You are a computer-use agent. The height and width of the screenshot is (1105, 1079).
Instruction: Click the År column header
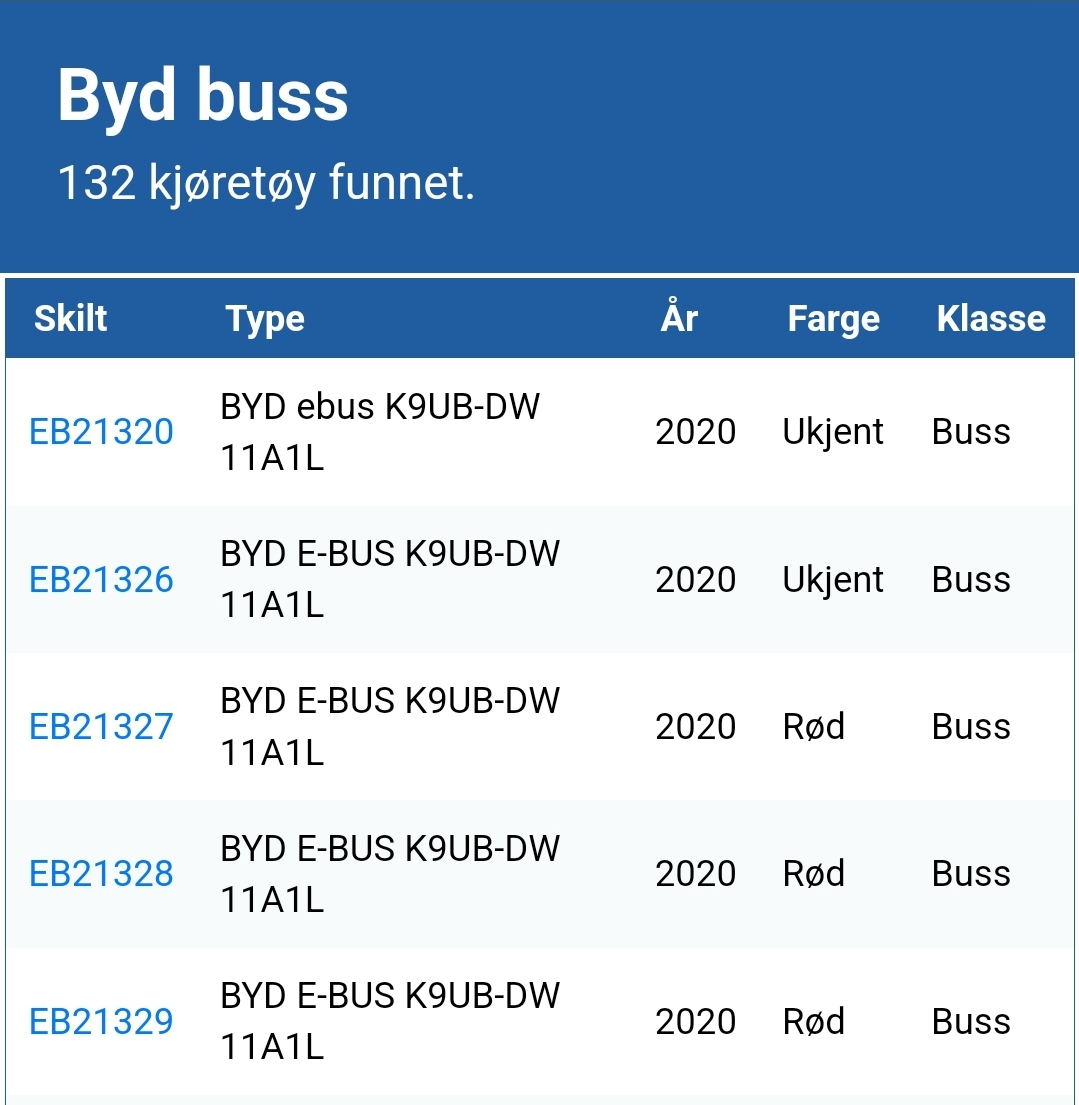coord(679,319)
